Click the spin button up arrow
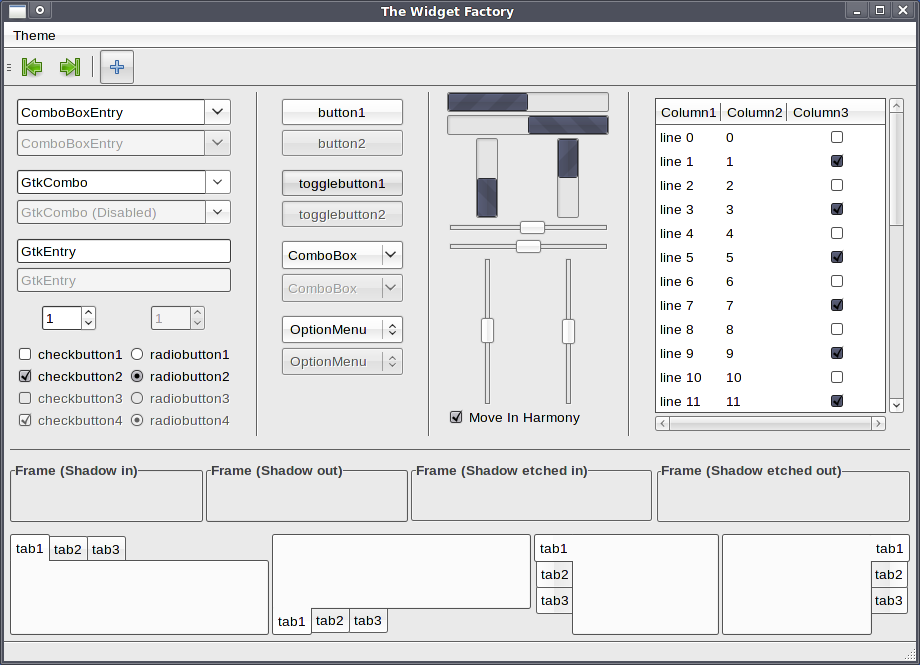Viewport: 920px width, 665px height. tap(88, 313)
